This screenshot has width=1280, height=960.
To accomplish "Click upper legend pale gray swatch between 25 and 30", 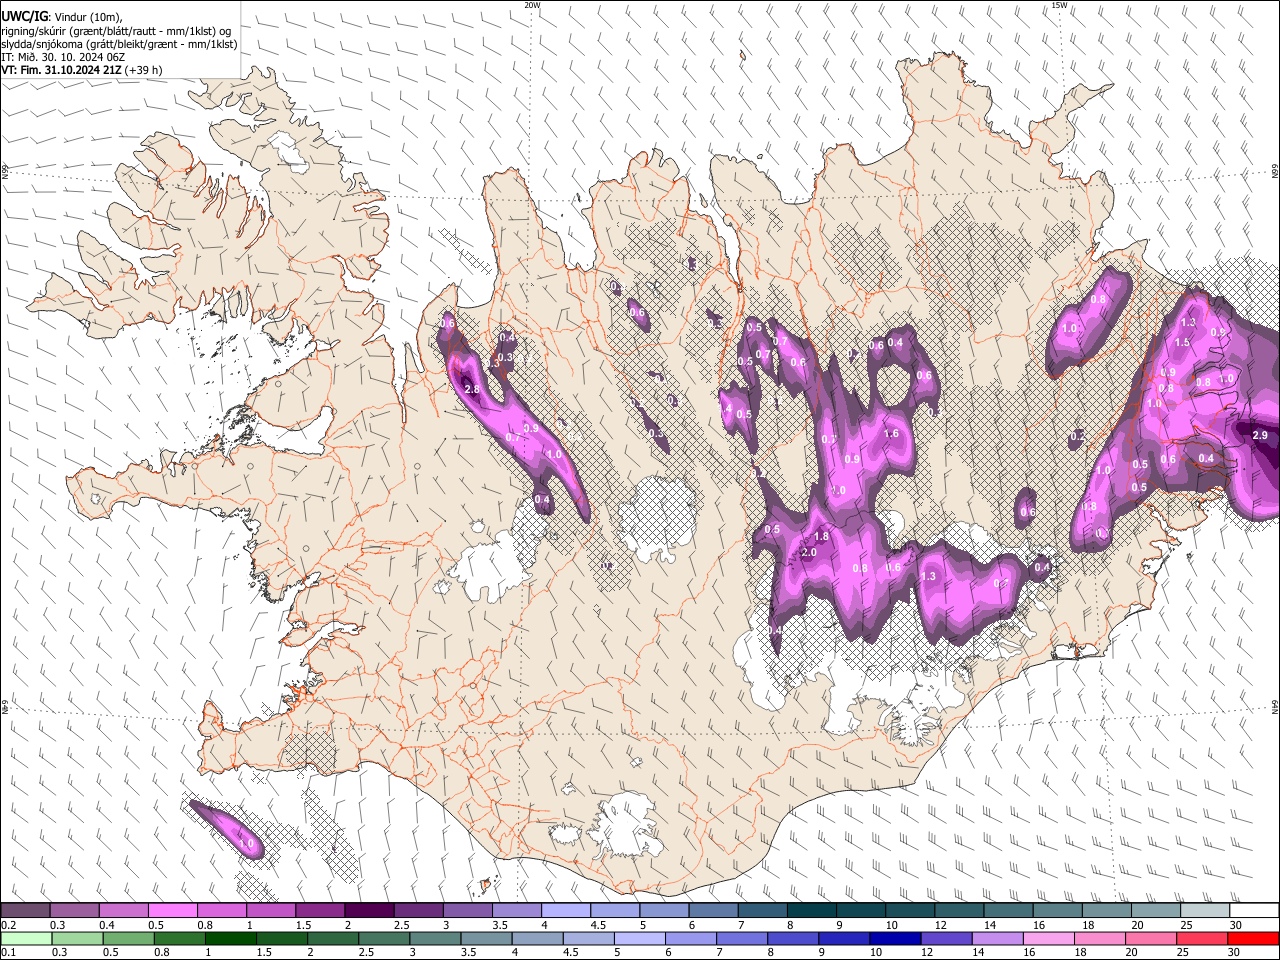I will pos(1206,911).
